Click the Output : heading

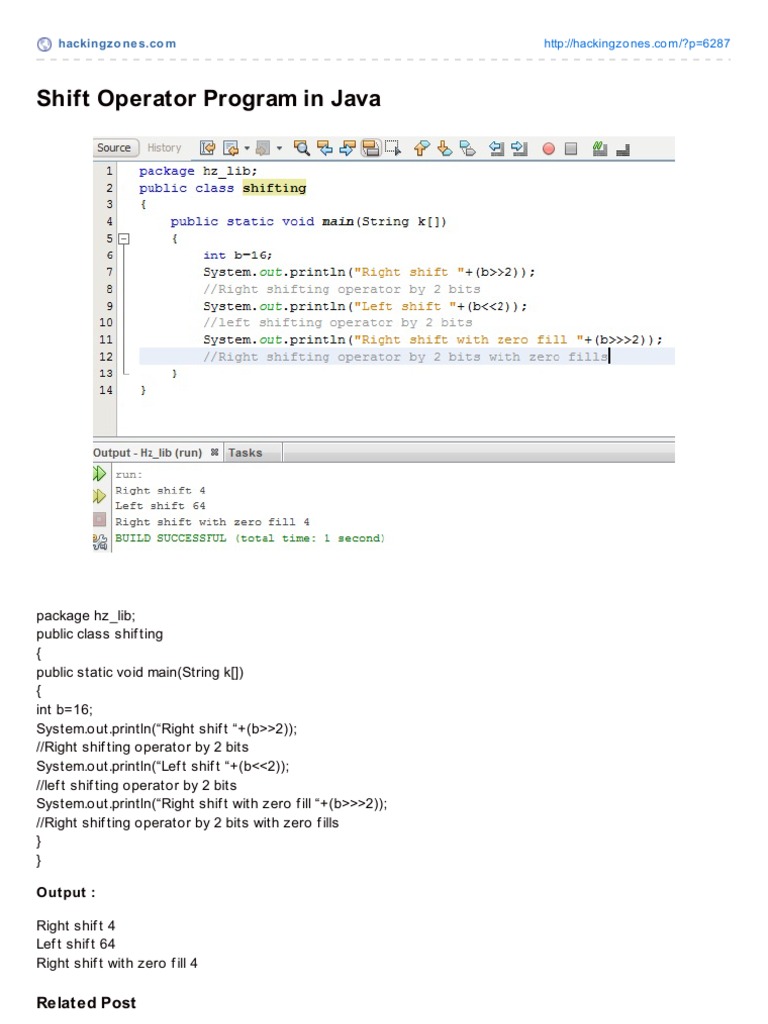click(x=66, y=893)
